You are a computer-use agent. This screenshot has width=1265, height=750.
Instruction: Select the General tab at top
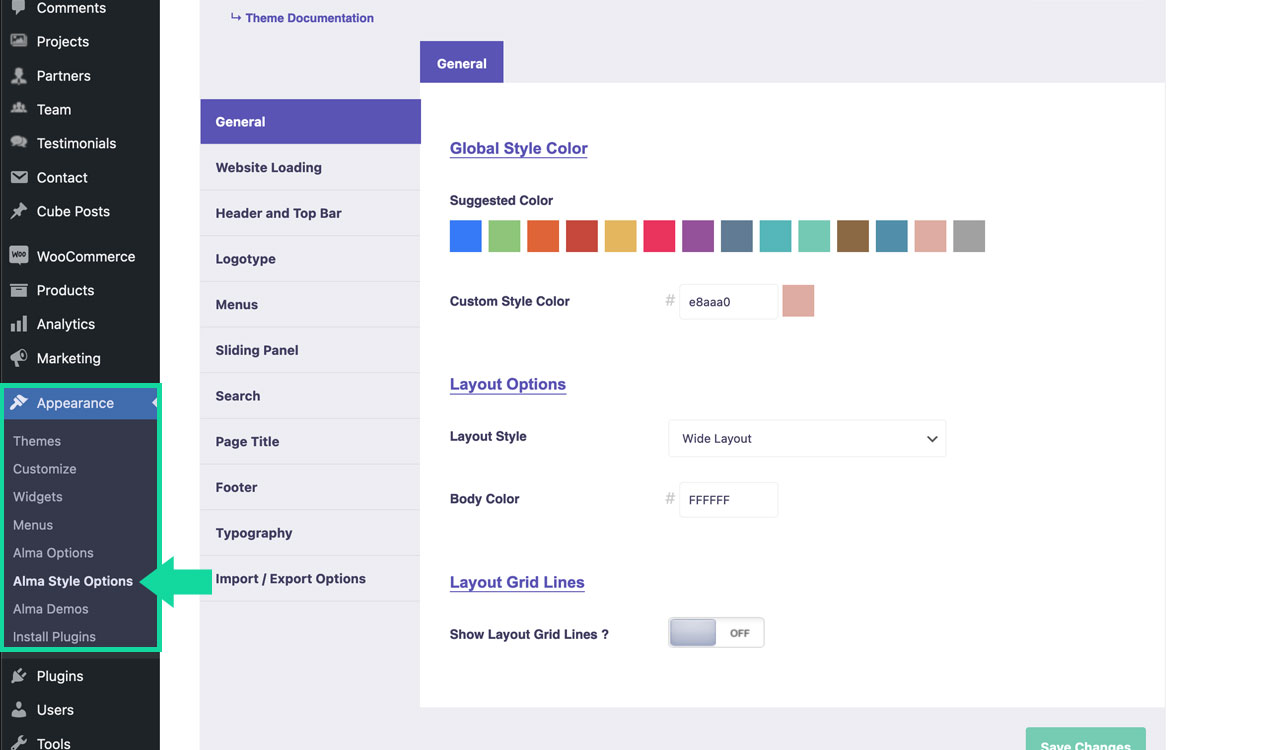pos(461,63)
